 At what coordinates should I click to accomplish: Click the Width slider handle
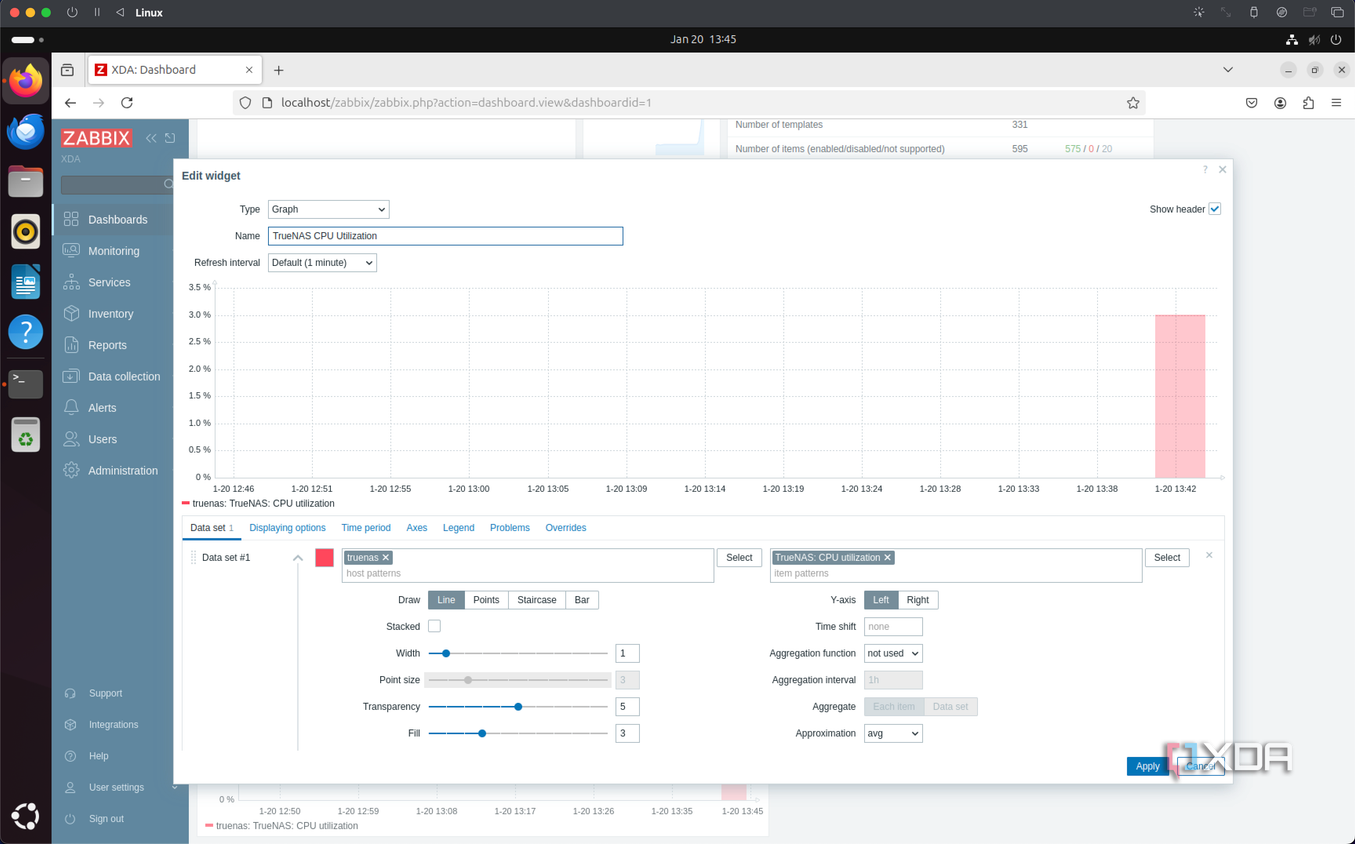point(446,653)
